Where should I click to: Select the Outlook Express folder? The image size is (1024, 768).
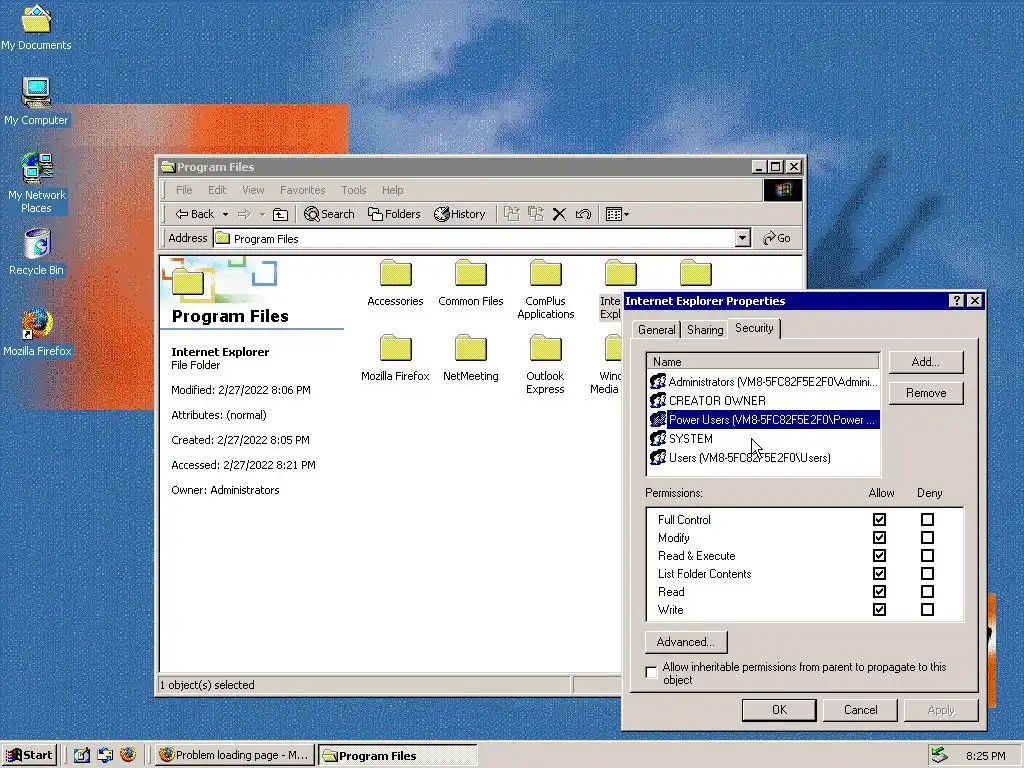pos(545,364)
